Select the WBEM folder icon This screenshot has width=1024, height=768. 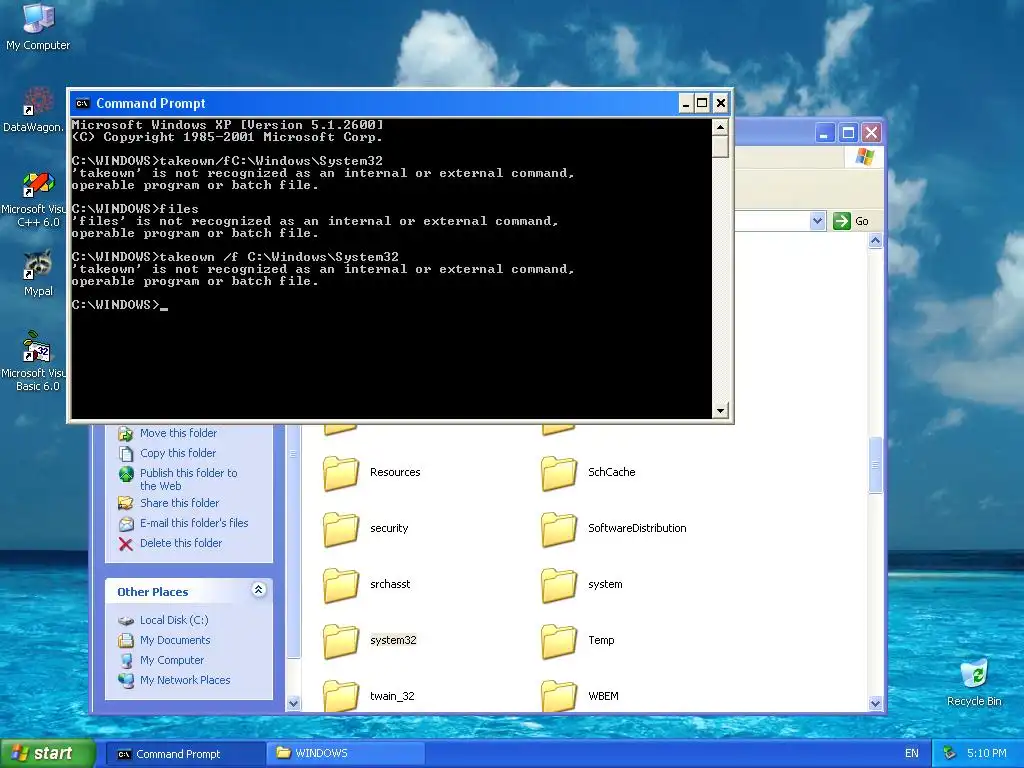coord(559,695)
